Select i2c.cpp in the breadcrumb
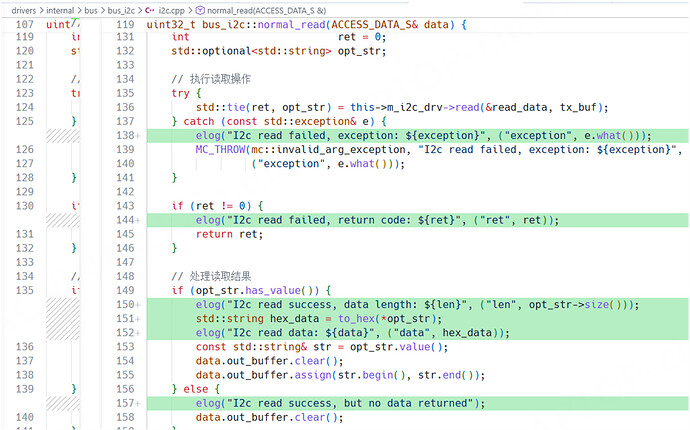 coord(172,9)
